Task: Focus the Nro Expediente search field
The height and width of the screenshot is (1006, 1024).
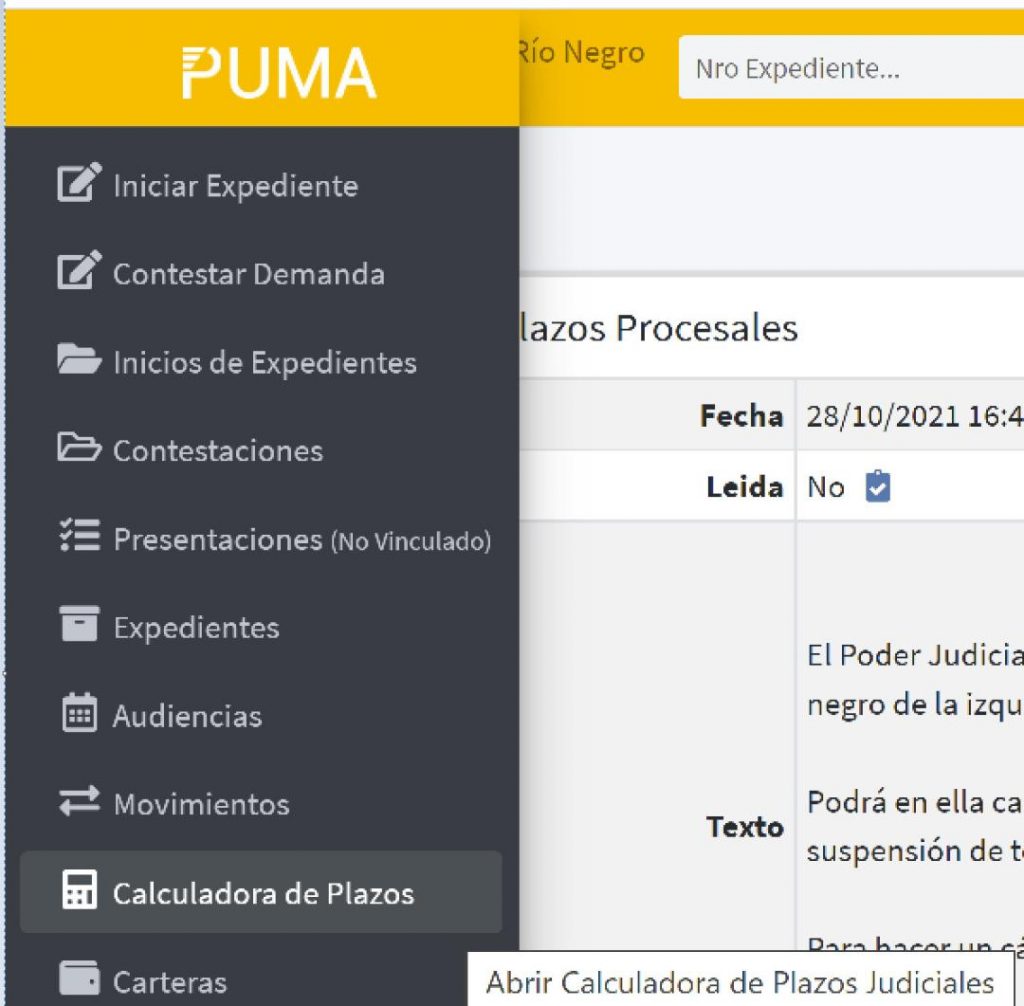Action: pyautogui.click(x=852, y=68)
